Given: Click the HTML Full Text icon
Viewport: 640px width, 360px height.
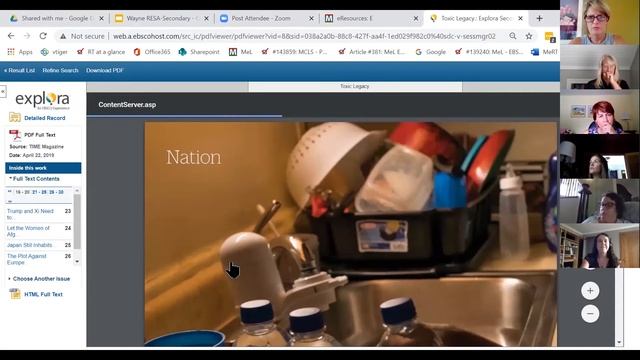Looking at the screenshot, I should pyautogui.click(x=15, y=294).
